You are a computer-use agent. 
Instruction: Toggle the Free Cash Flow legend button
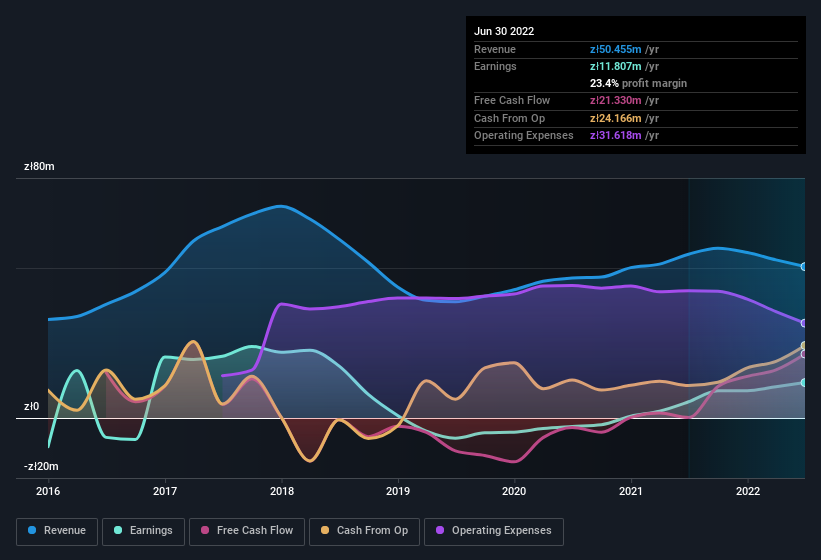247,531
